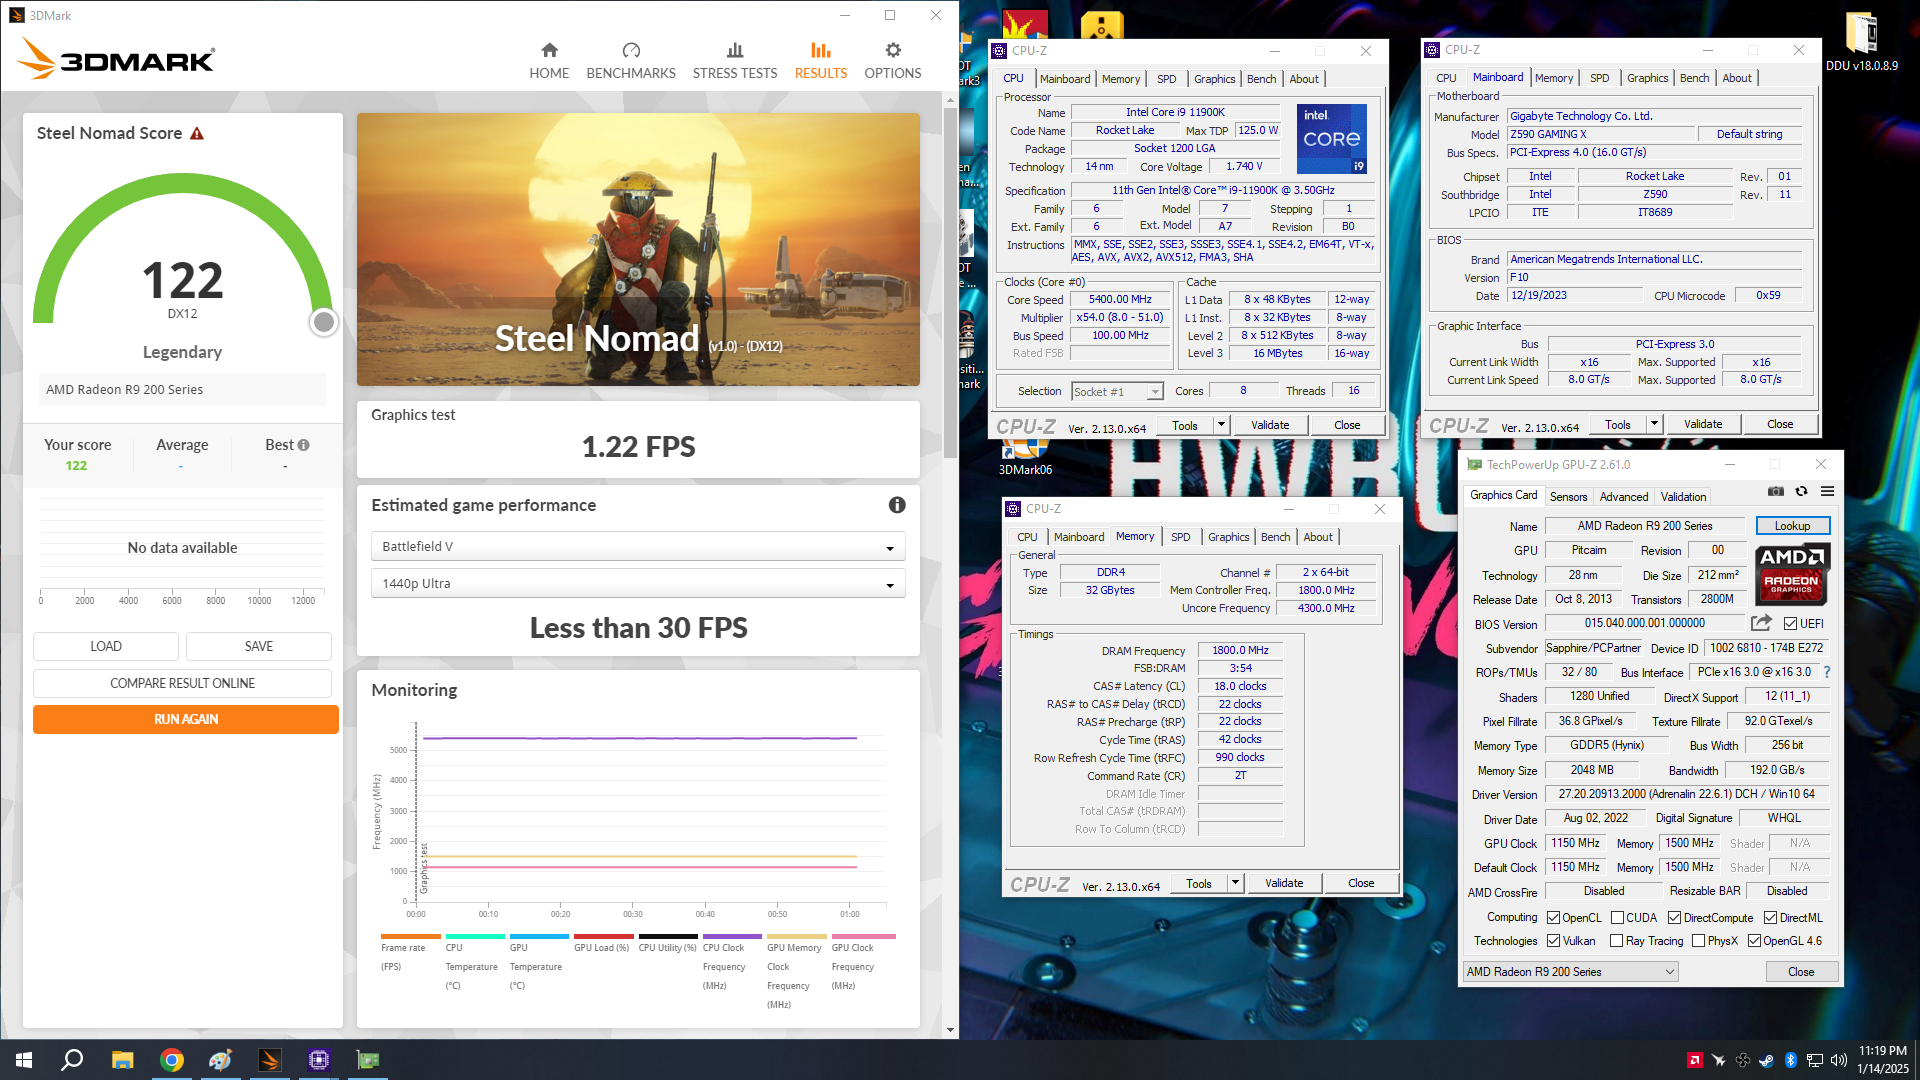Switch to the CPU-Z taskbar icon
The height and width of the screenshot is (1080, 1920).
319,1060
